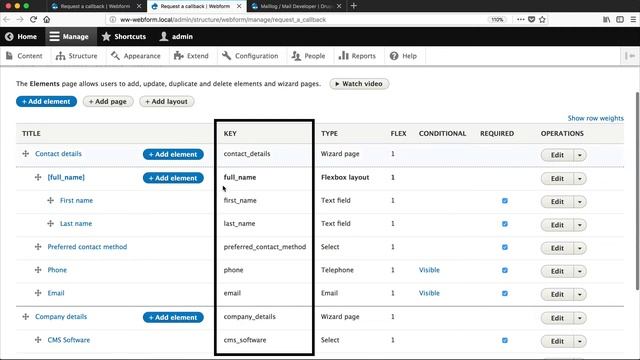The width and height of the screenshot is (640, 360).
Task: Grab the drag handle for [full_name]
Action: (38, 177)
